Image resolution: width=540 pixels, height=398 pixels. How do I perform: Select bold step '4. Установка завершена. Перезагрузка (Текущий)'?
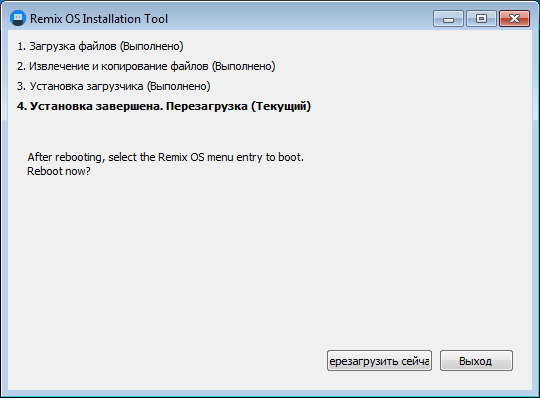coord(164,106)
